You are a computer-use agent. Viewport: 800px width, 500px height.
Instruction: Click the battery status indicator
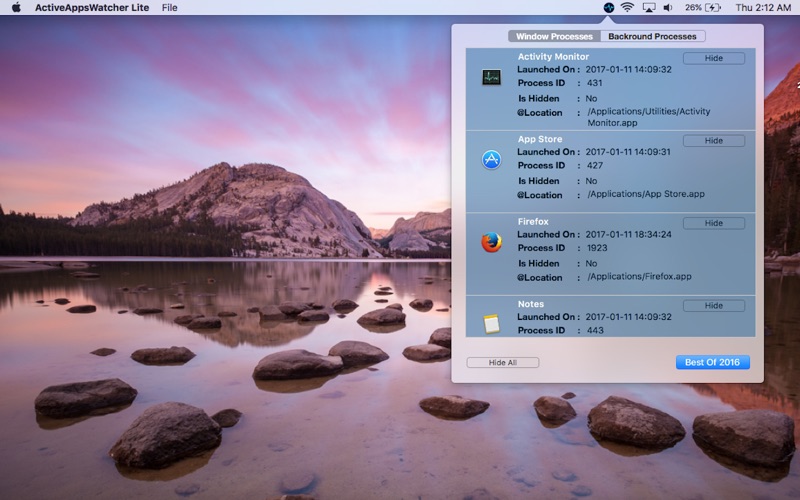703,8
